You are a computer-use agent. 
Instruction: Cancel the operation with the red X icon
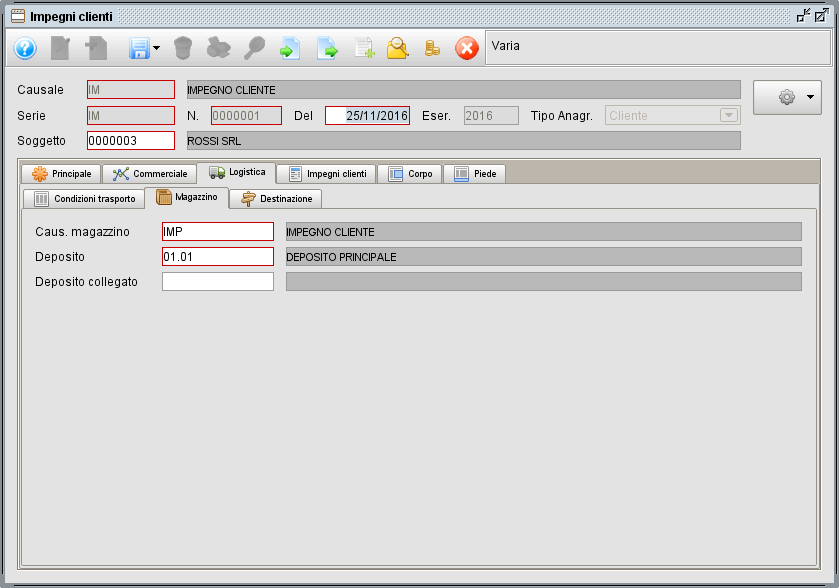(x=467, y=47)
